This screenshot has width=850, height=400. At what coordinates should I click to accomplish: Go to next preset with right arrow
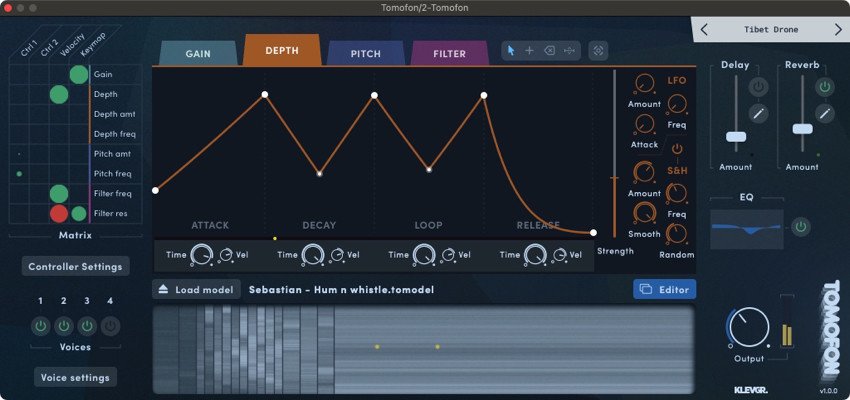838,30
